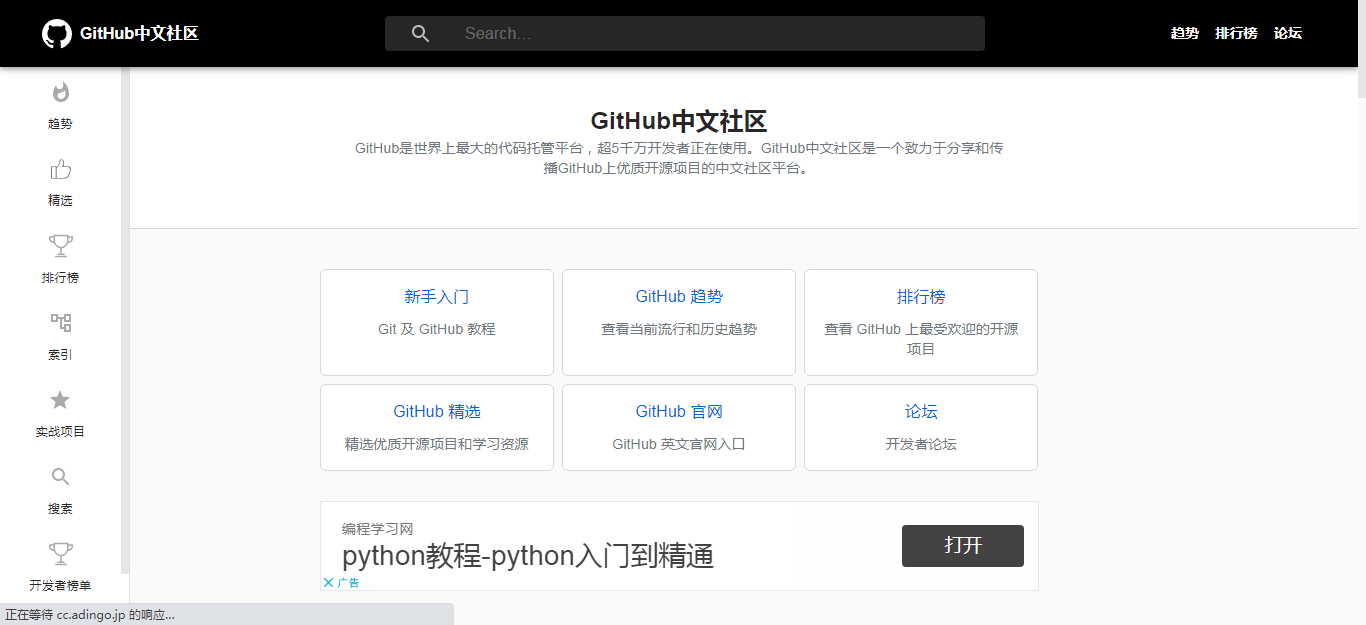Image resolution: width=1366 pixels, height=625 pixels.
Task: Click the GitHub octocat logo icon
Action: (x=57, y=33)
